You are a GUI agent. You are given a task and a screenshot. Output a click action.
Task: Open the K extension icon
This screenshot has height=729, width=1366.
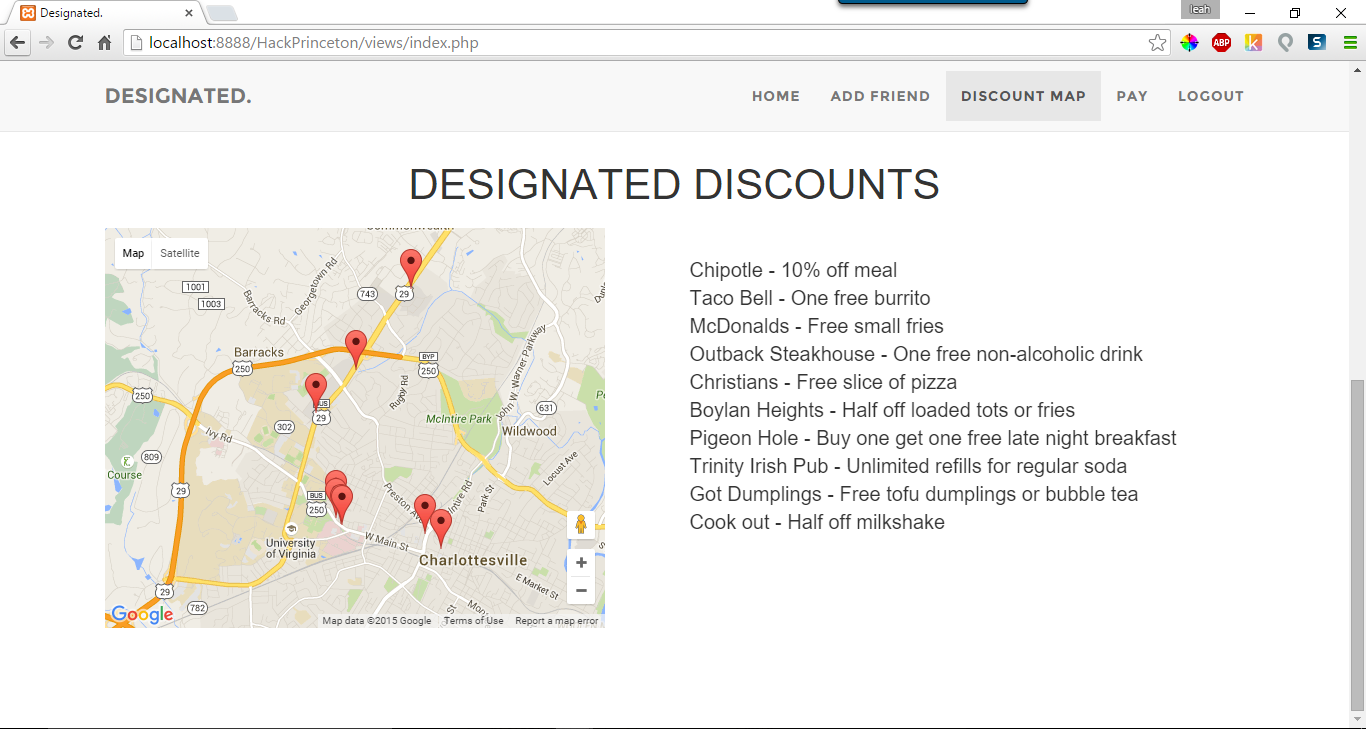click(1253, 43)
